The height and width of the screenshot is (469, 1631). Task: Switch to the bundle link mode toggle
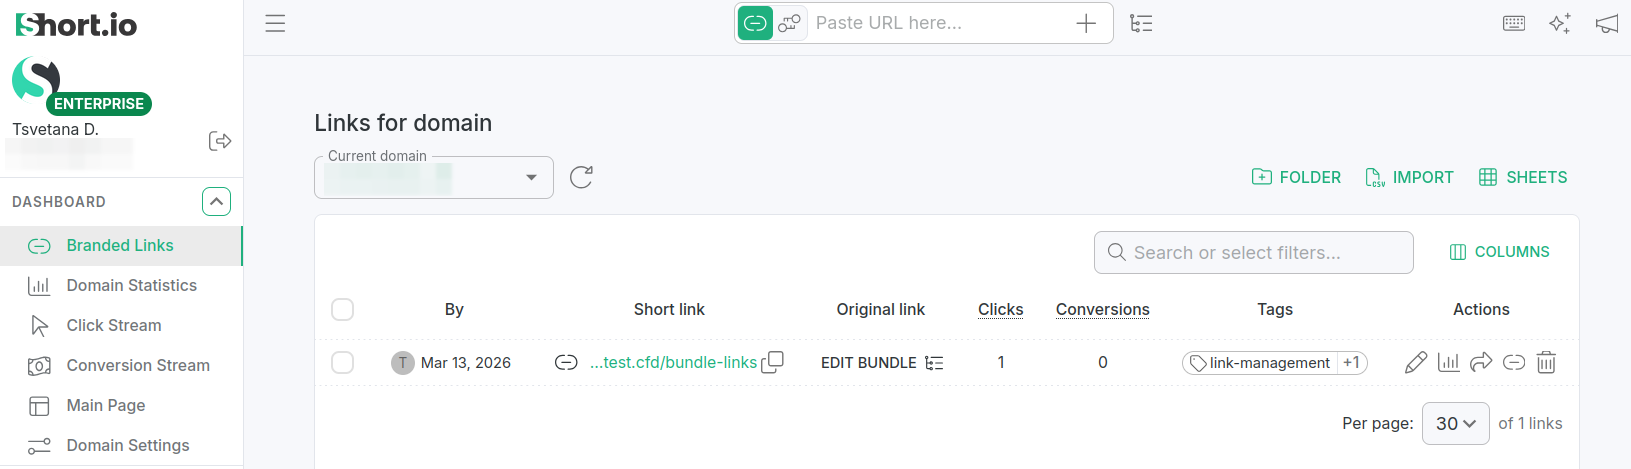point(790,23)
